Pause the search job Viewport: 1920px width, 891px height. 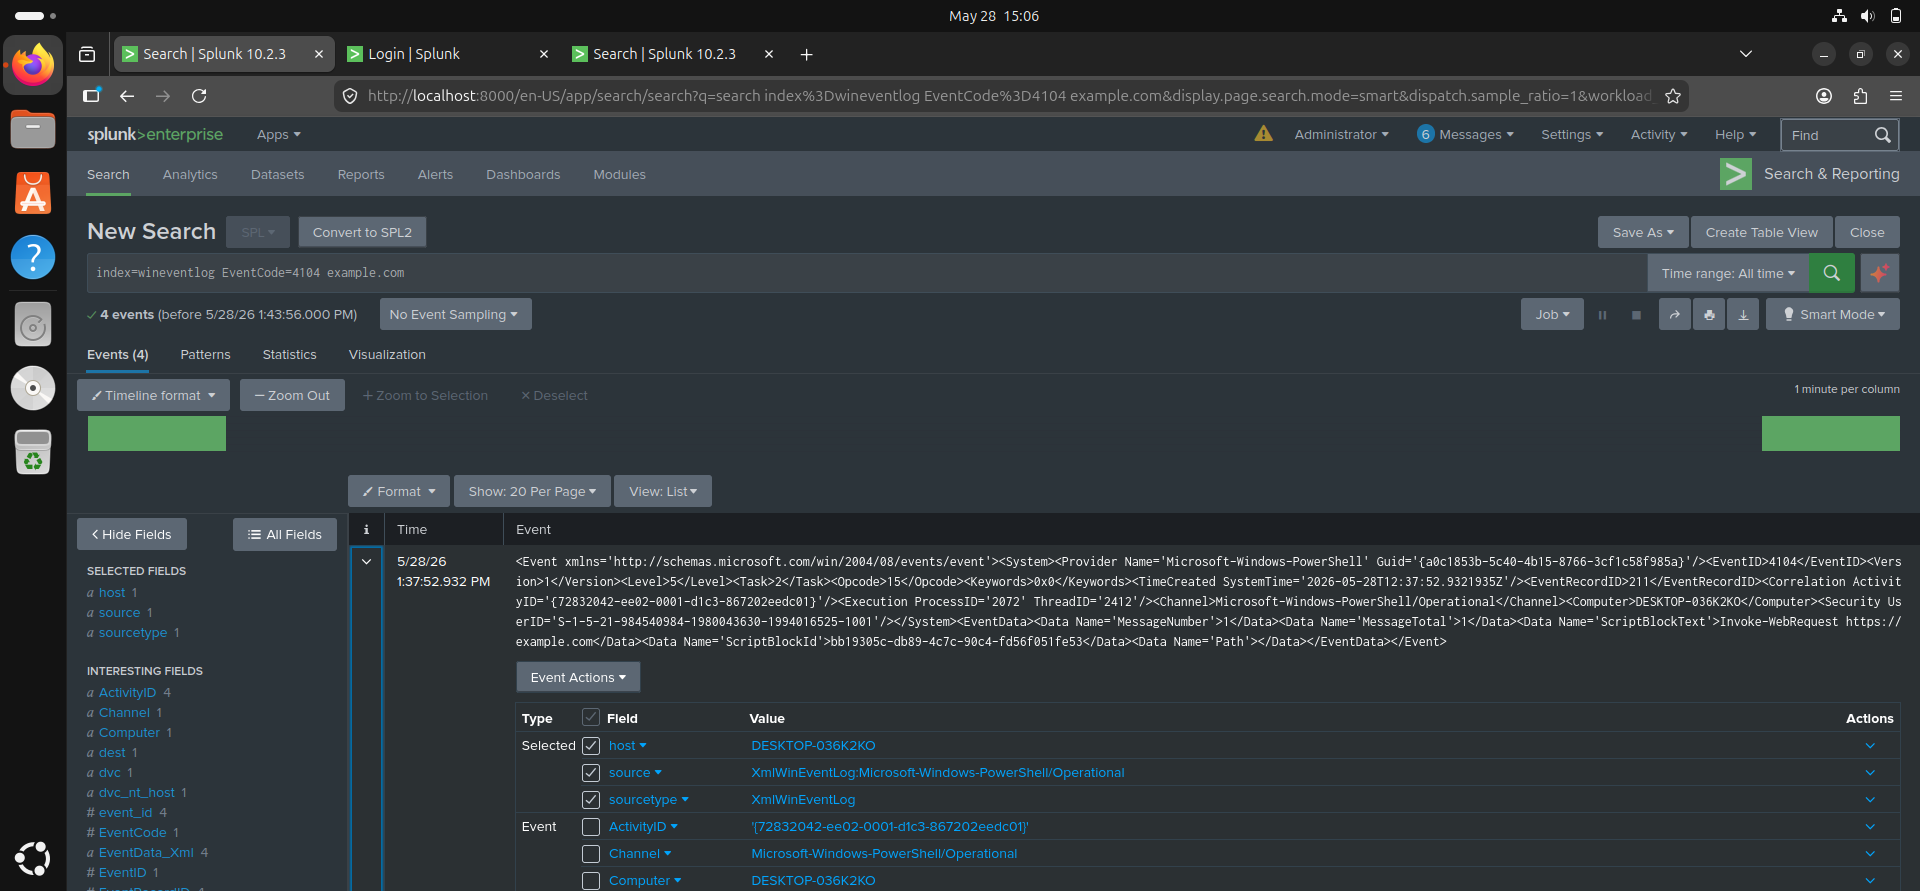pos(1602,315)
